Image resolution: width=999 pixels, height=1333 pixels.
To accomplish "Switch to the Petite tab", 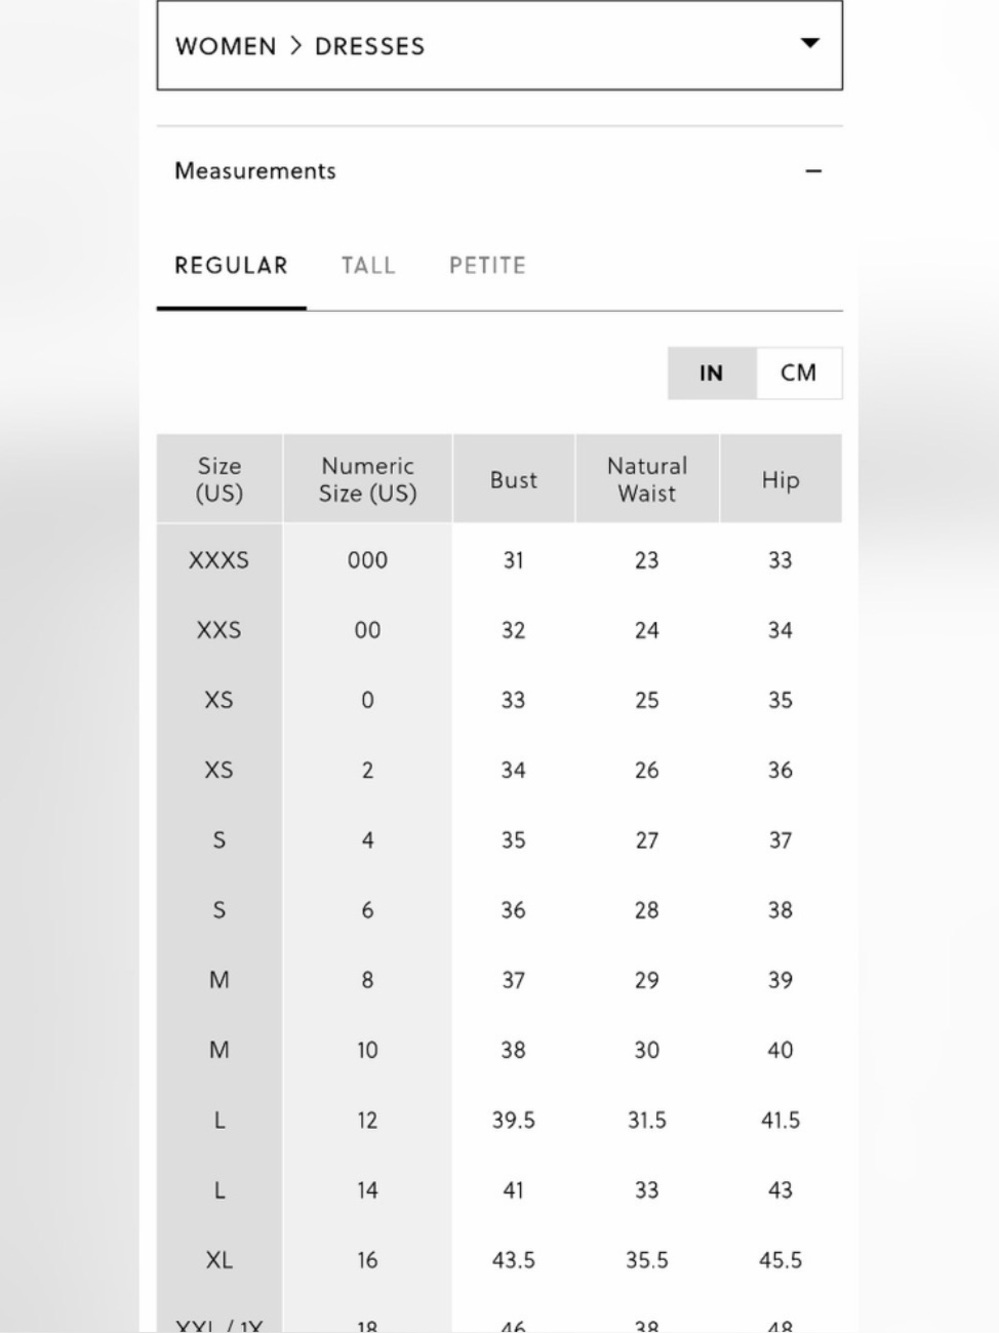I will (487, 266).
